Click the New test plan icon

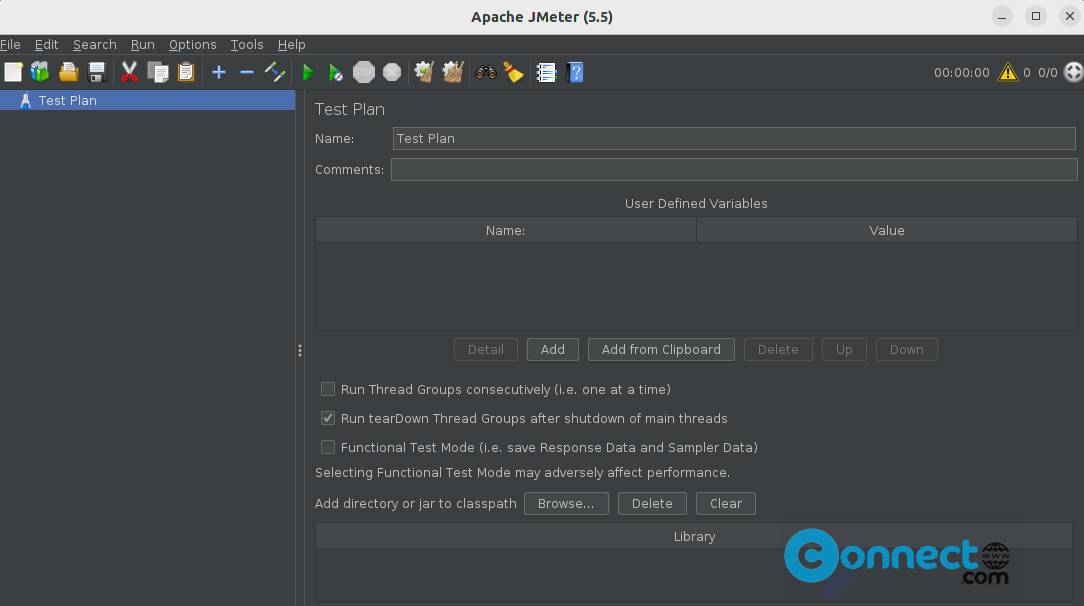pos(13,72)
